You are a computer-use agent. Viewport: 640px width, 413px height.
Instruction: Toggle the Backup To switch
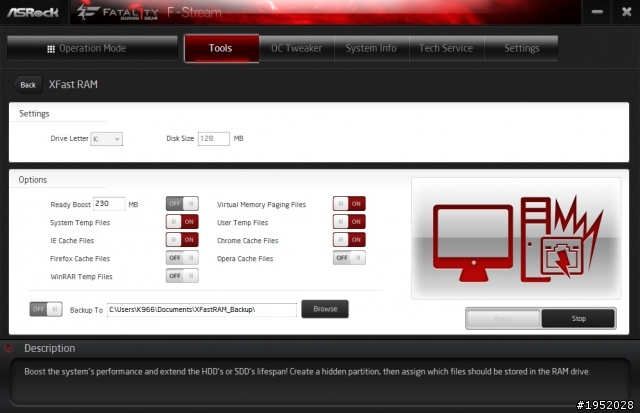tap(46, 309)
